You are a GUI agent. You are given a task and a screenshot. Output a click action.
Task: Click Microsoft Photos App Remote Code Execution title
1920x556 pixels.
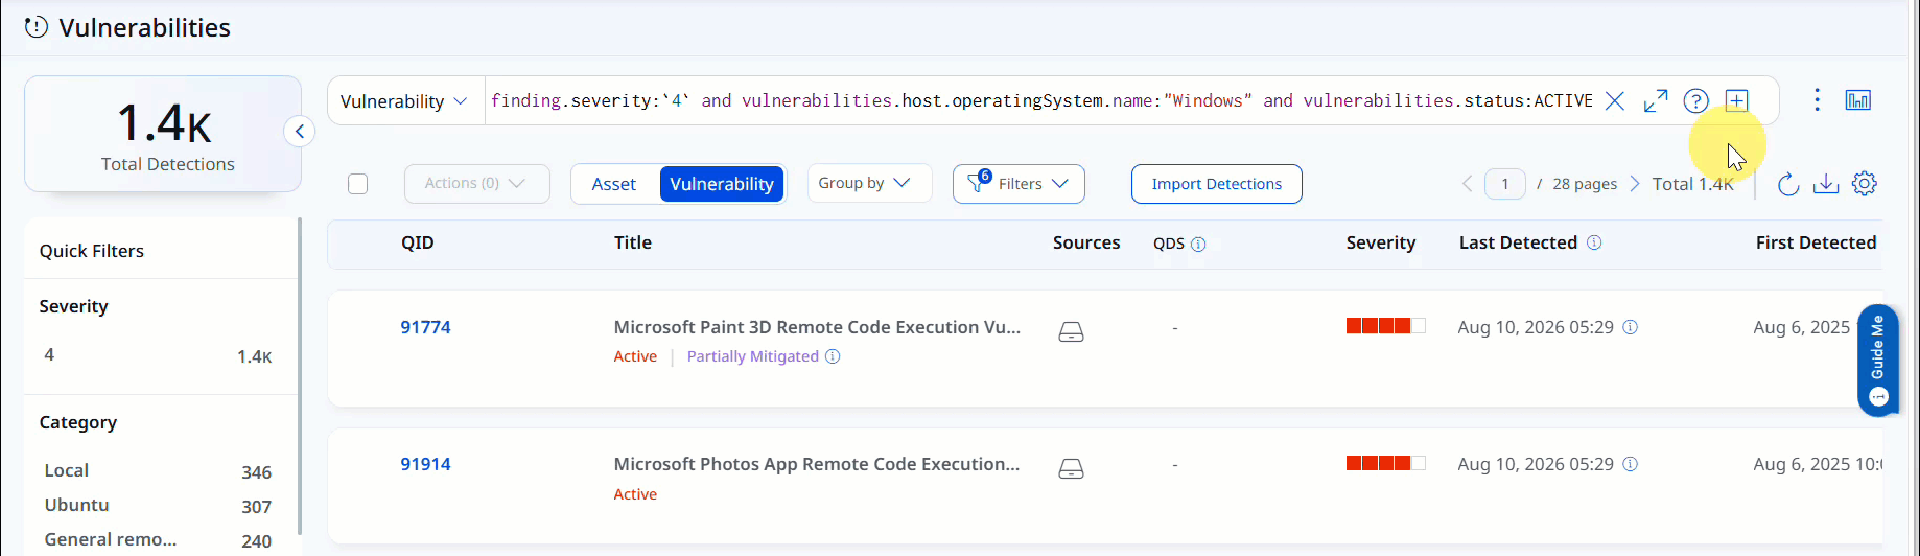(816, 464)
